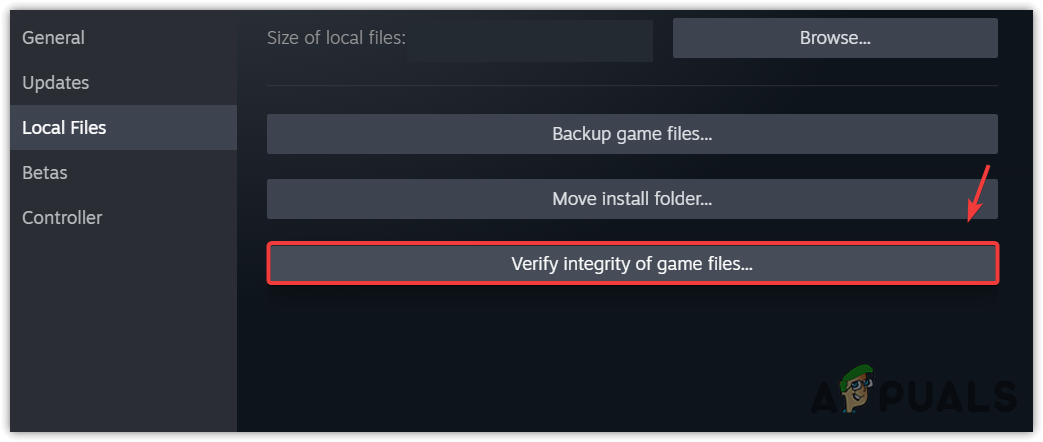Switch to the Updates tab
1043x442 pixels.
56,83
